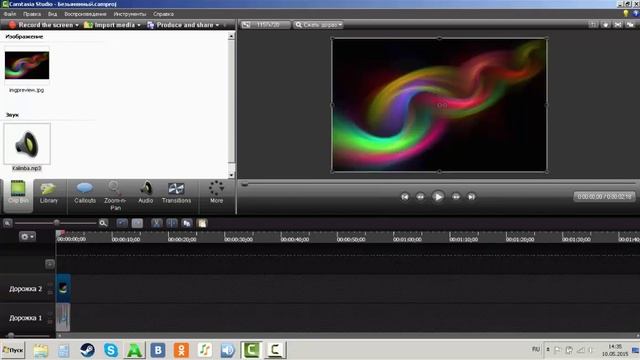Click the detach preview window icon
The width and height of the screenshot is (640, 360).
[630, 25]
